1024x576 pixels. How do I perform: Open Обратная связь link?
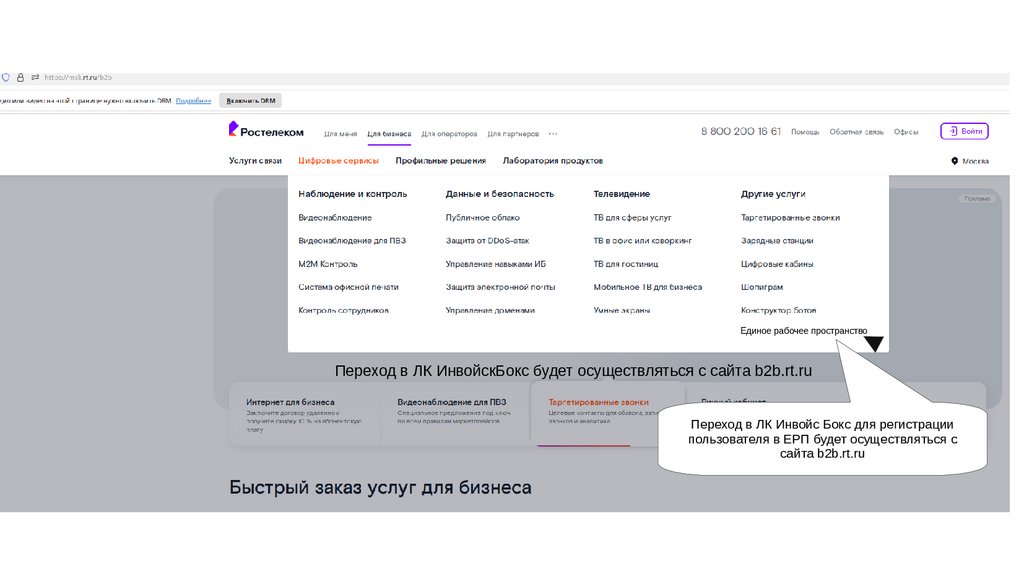(x=856, y=132)
